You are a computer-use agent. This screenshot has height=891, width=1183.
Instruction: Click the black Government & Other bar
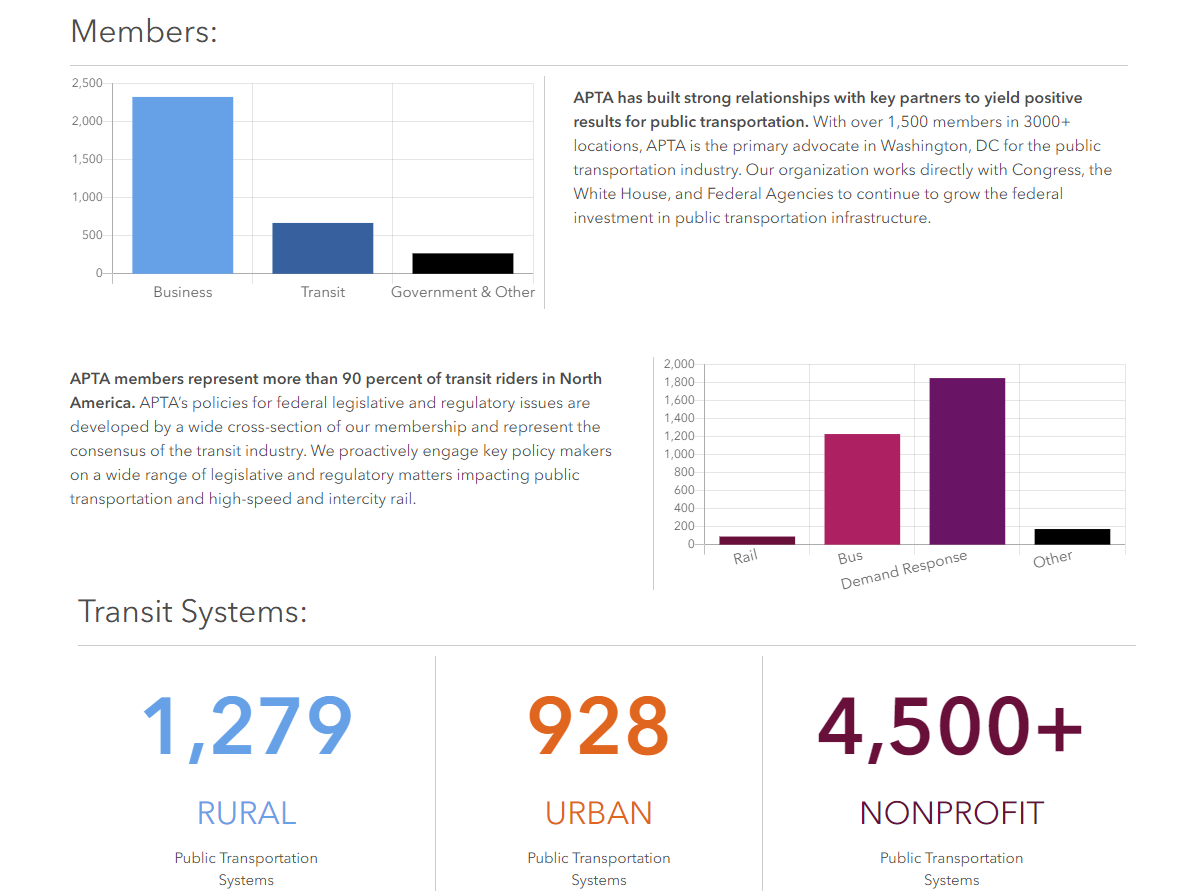(462, 263)
